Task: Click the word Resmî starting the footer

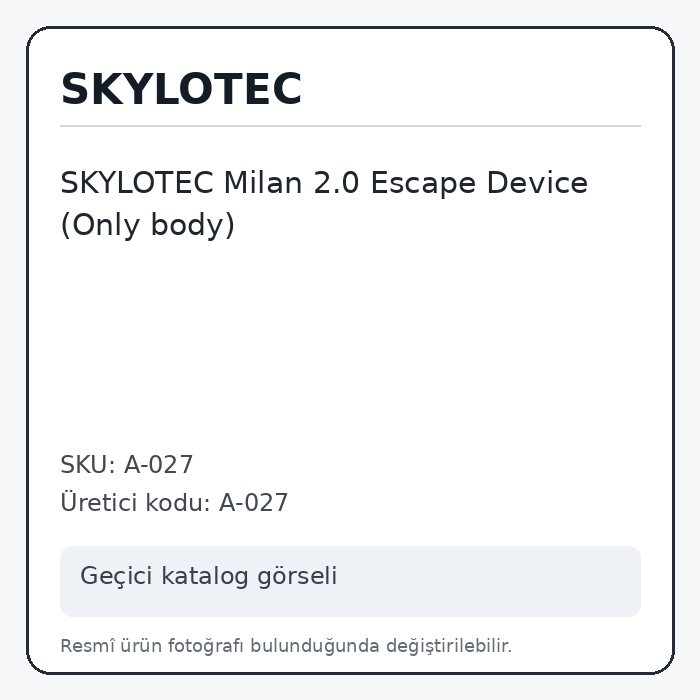Action: click(x=88, y=646)
